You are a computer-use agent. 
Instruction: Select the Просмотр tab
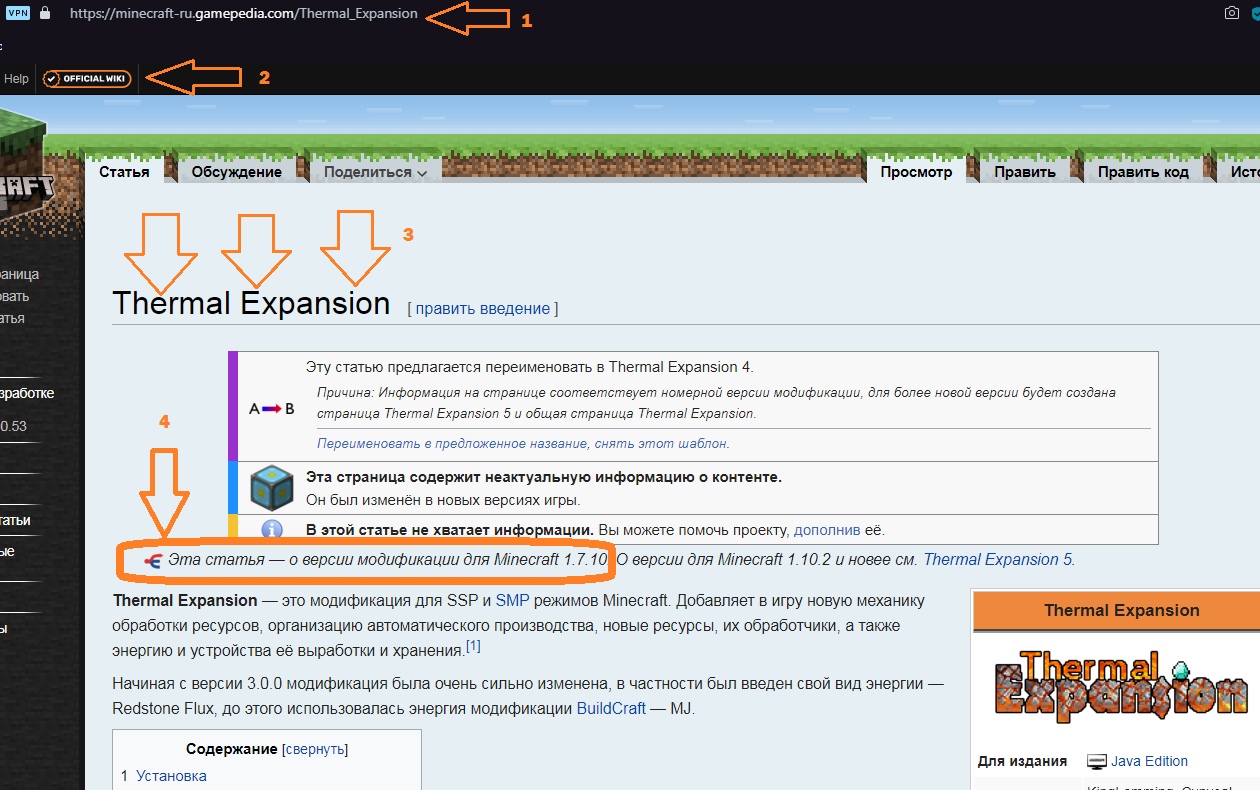(917, 172)
